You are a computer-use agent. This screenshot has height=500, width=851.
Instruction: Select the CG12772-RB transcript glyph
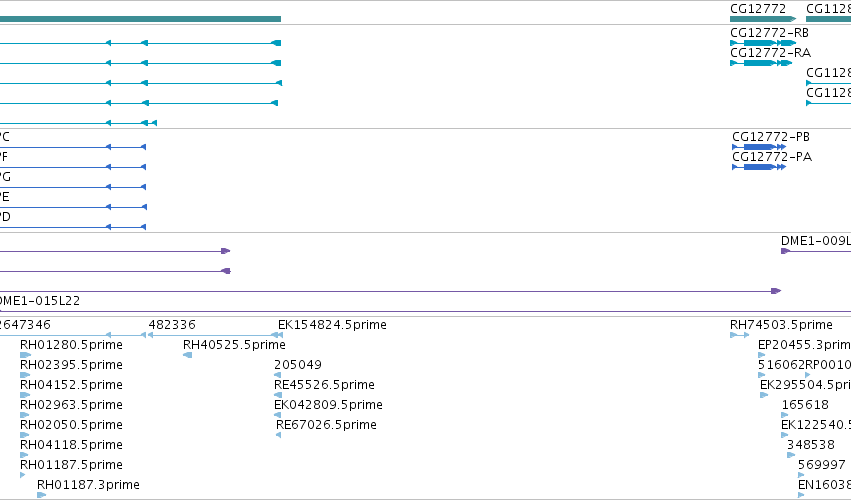pos(763,43)
